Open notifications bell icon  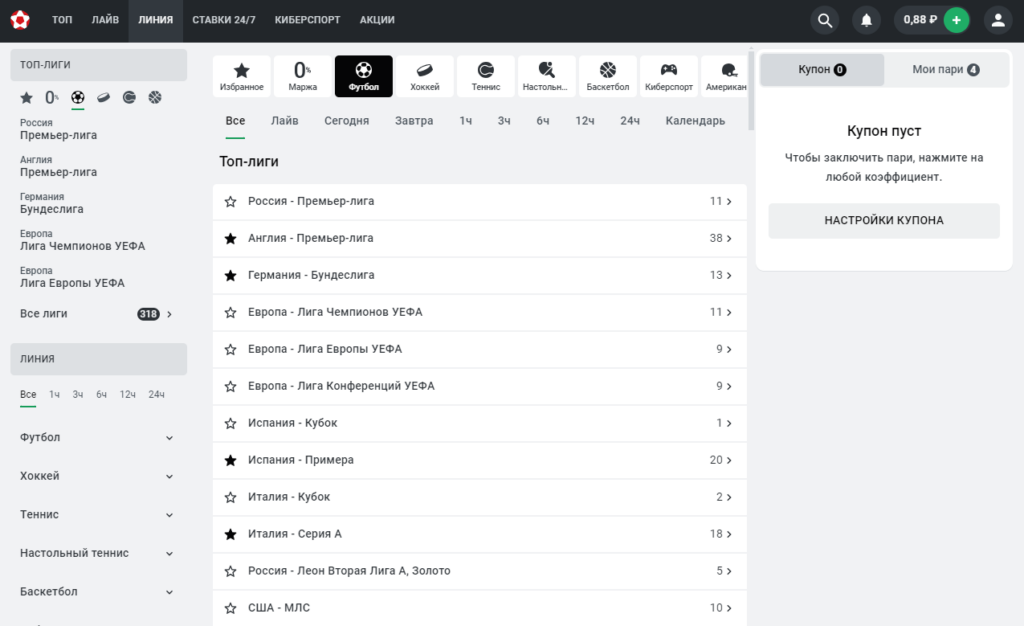coord(866,20)
